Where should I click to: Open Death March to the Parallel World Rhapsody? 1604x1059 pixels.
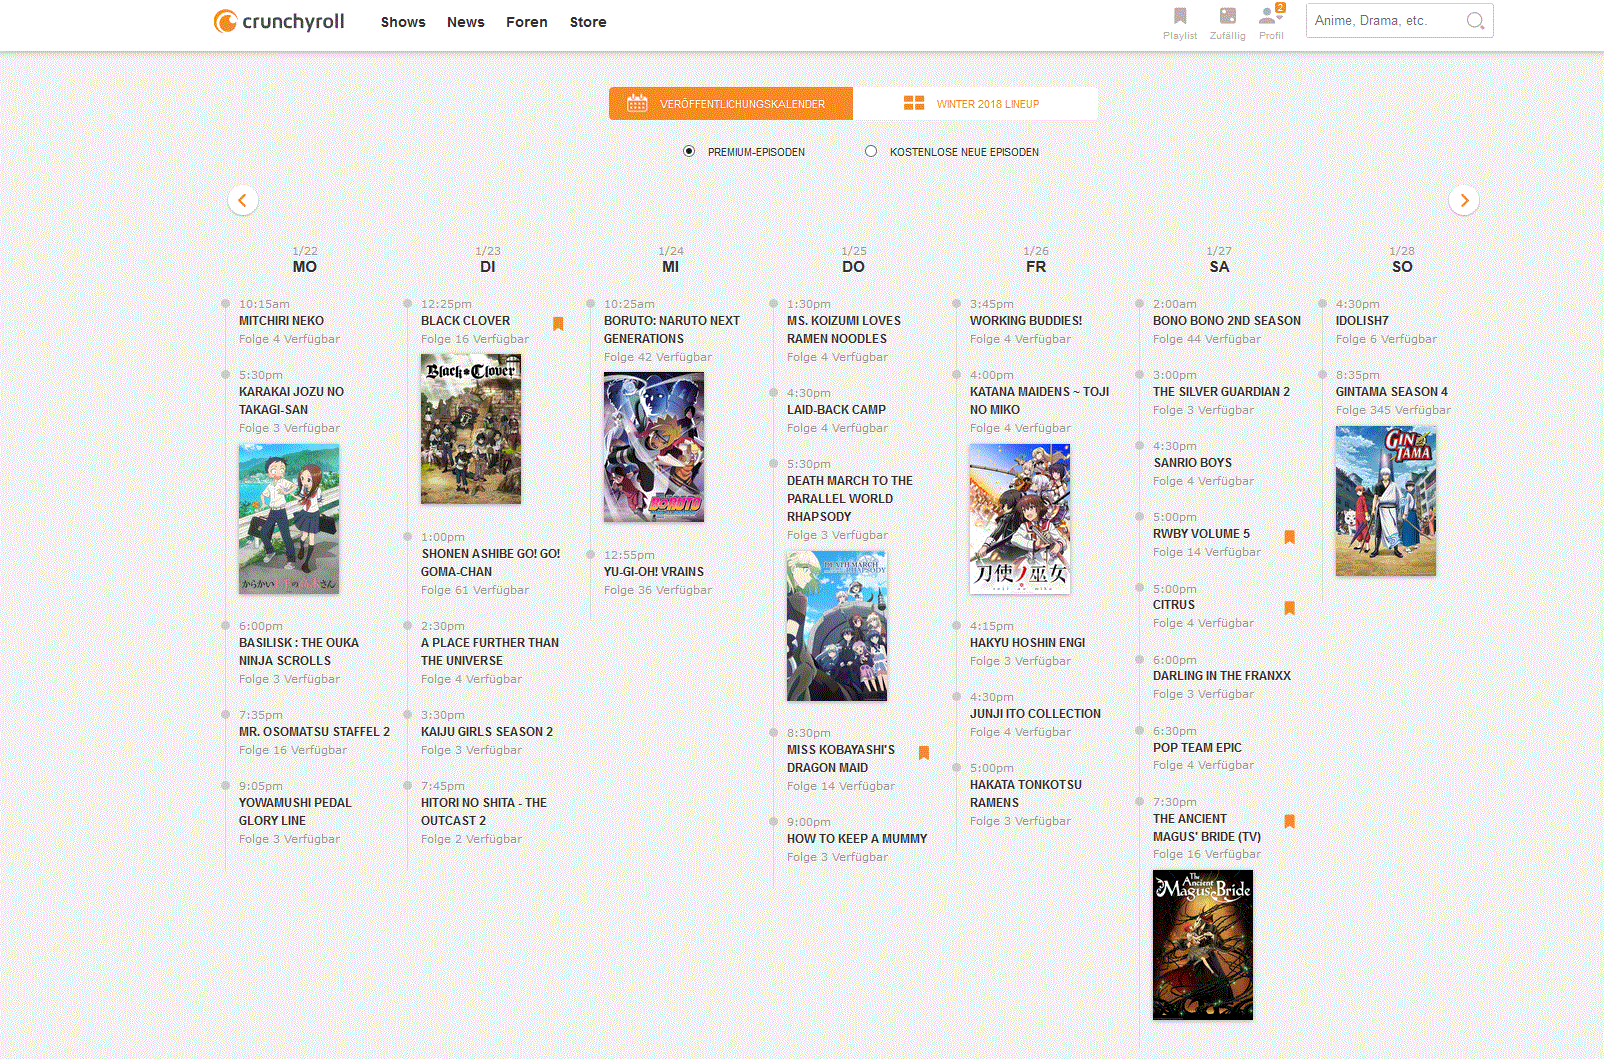click(x=850, y=499)
